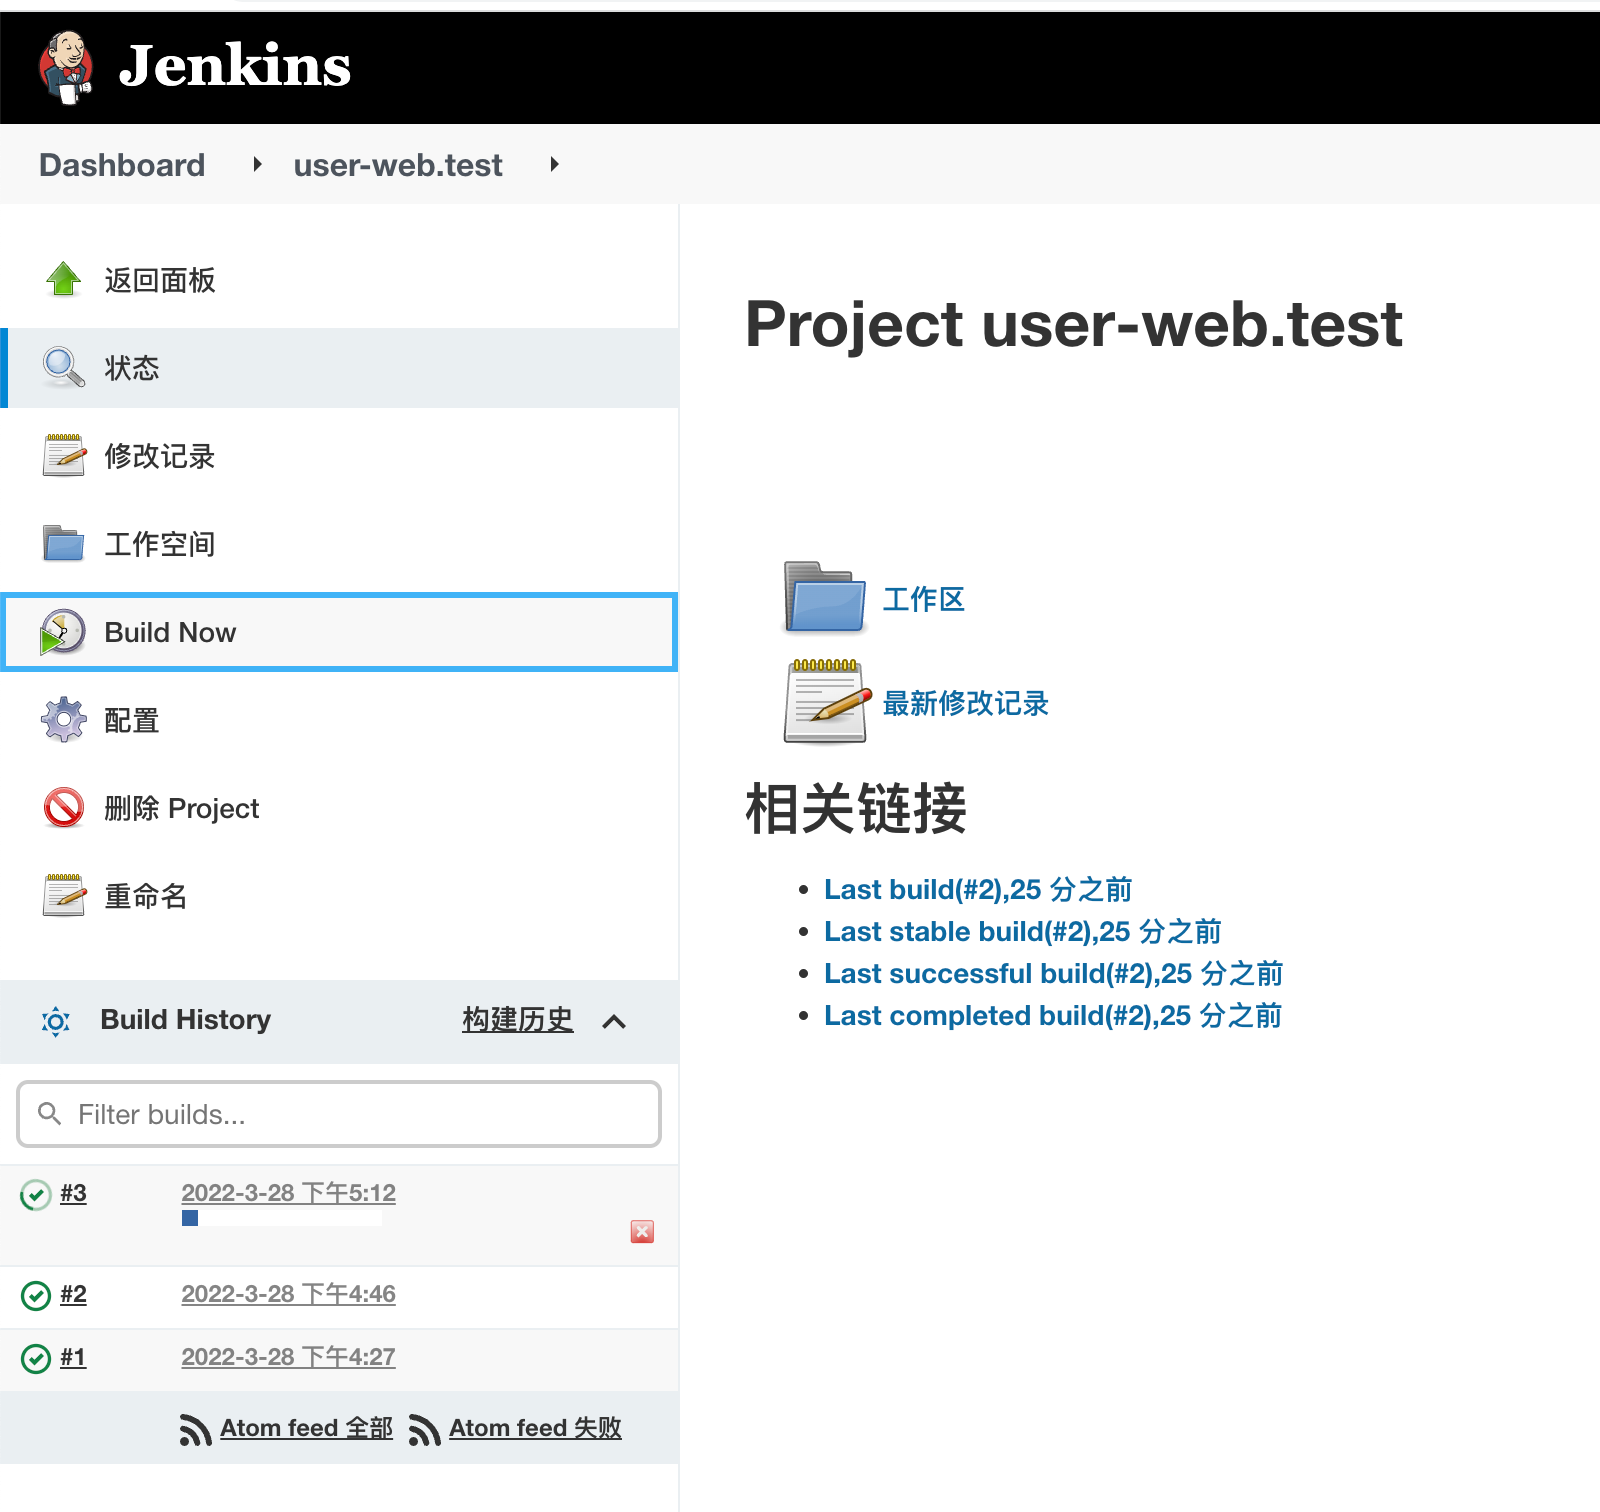
Task: Click the large folder 工作区 icon
Action: [x=824, y=597]
